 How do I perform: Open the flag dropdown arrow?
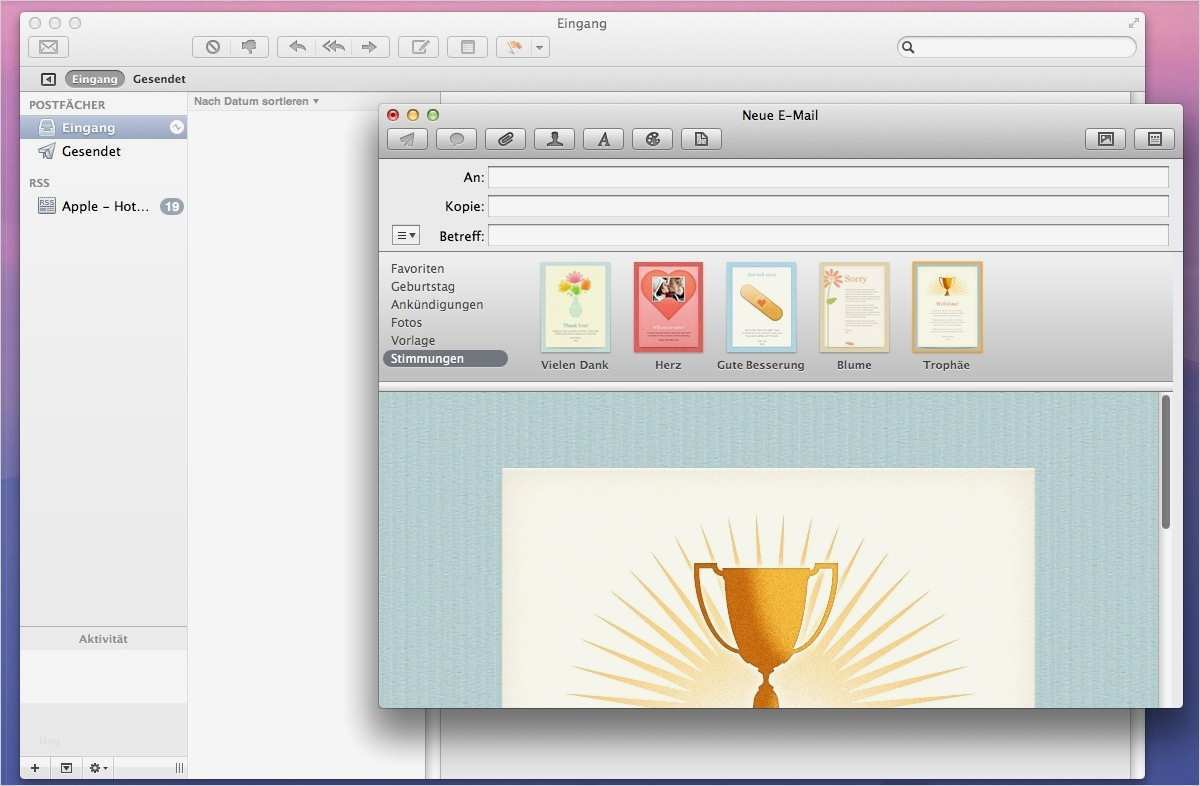tap(538, 46)
